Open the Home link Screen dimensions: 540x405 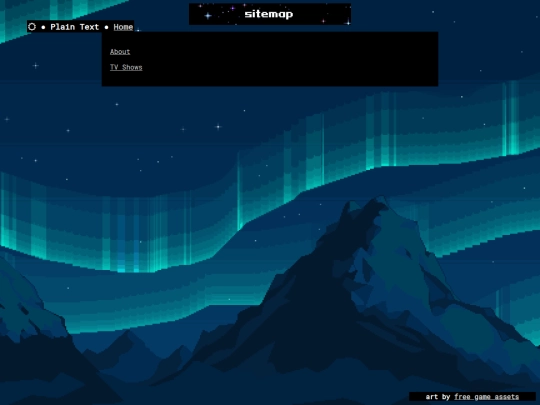point(123,27)
